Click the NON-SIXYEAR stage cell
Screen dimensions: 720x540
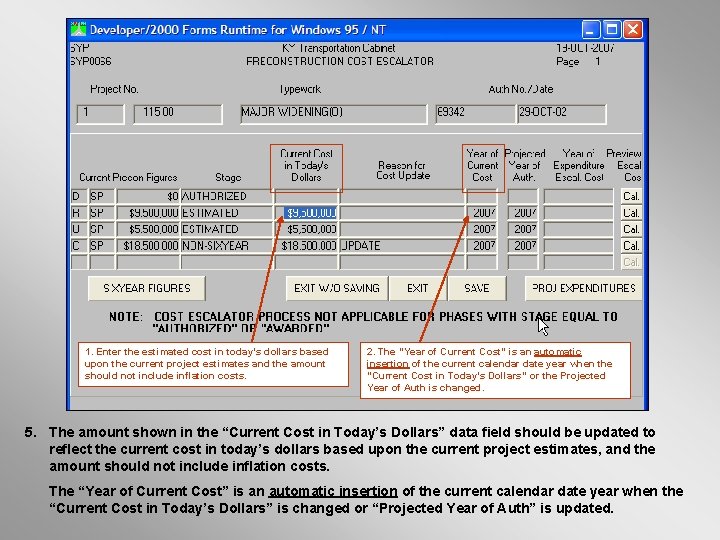(x=227, y=246)
